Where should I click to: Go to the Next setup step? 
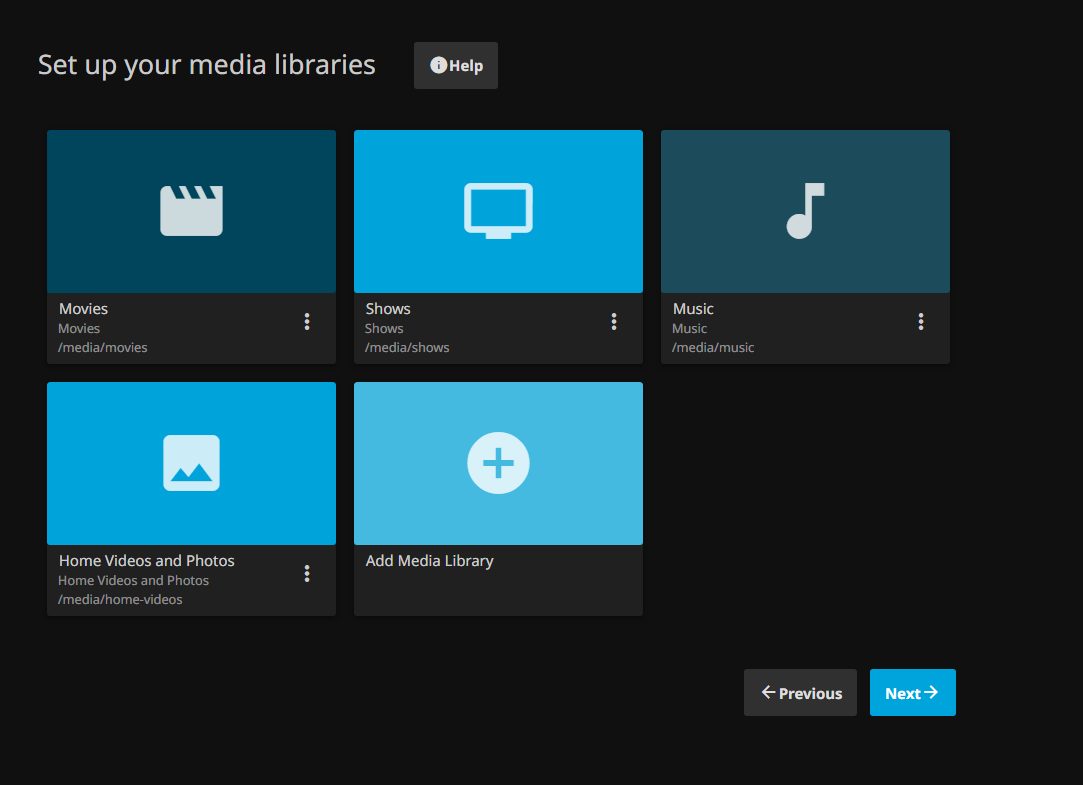(x=912, y=692)
